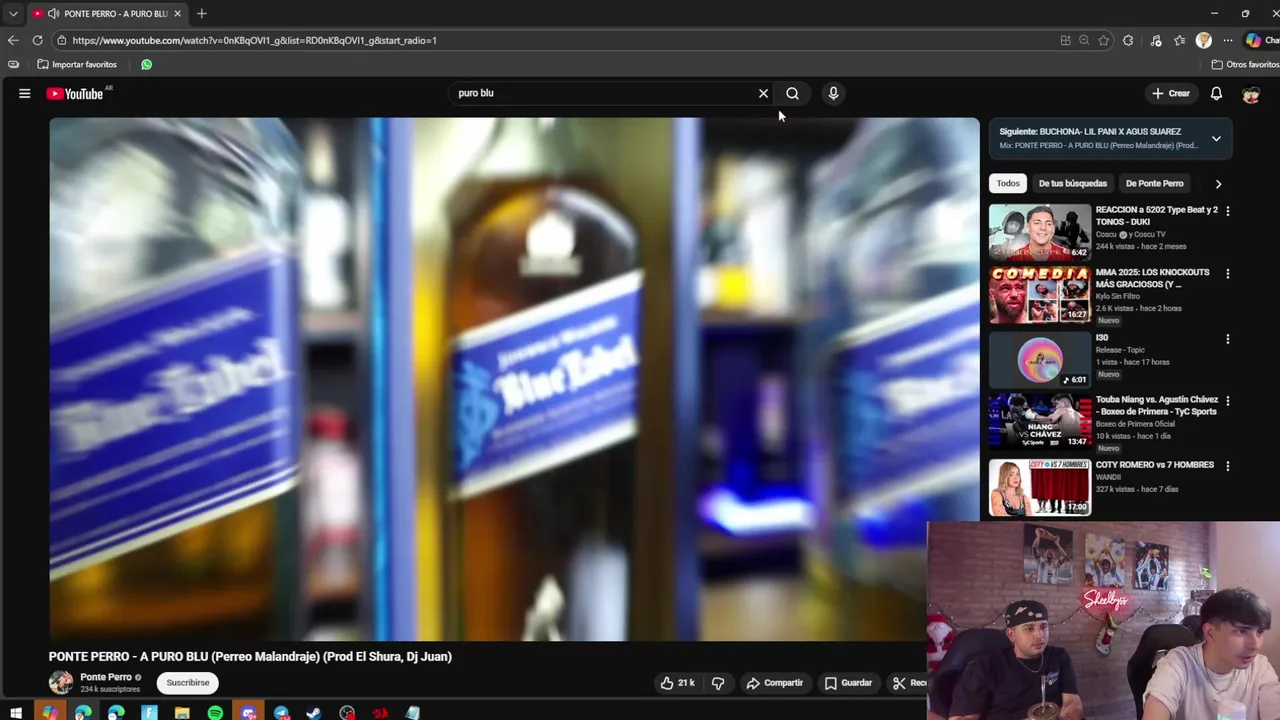
Task: Save the video with Guardar
Action: (x=848, y=683)
